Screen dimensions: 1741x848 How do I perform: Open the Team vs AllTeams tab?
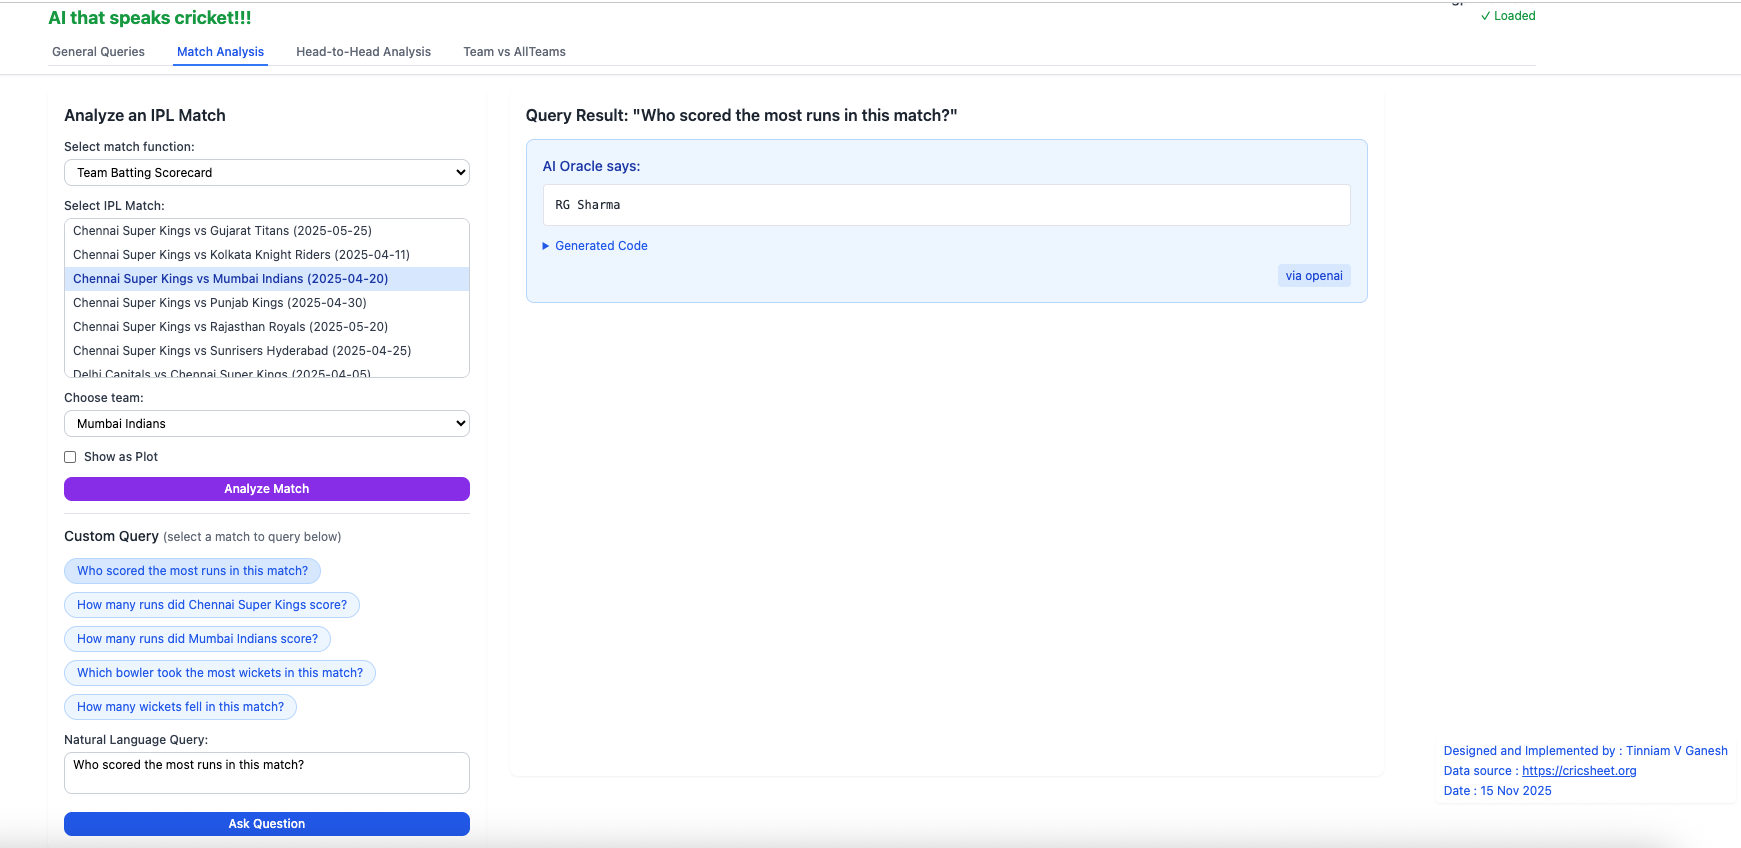coord(514,52)
